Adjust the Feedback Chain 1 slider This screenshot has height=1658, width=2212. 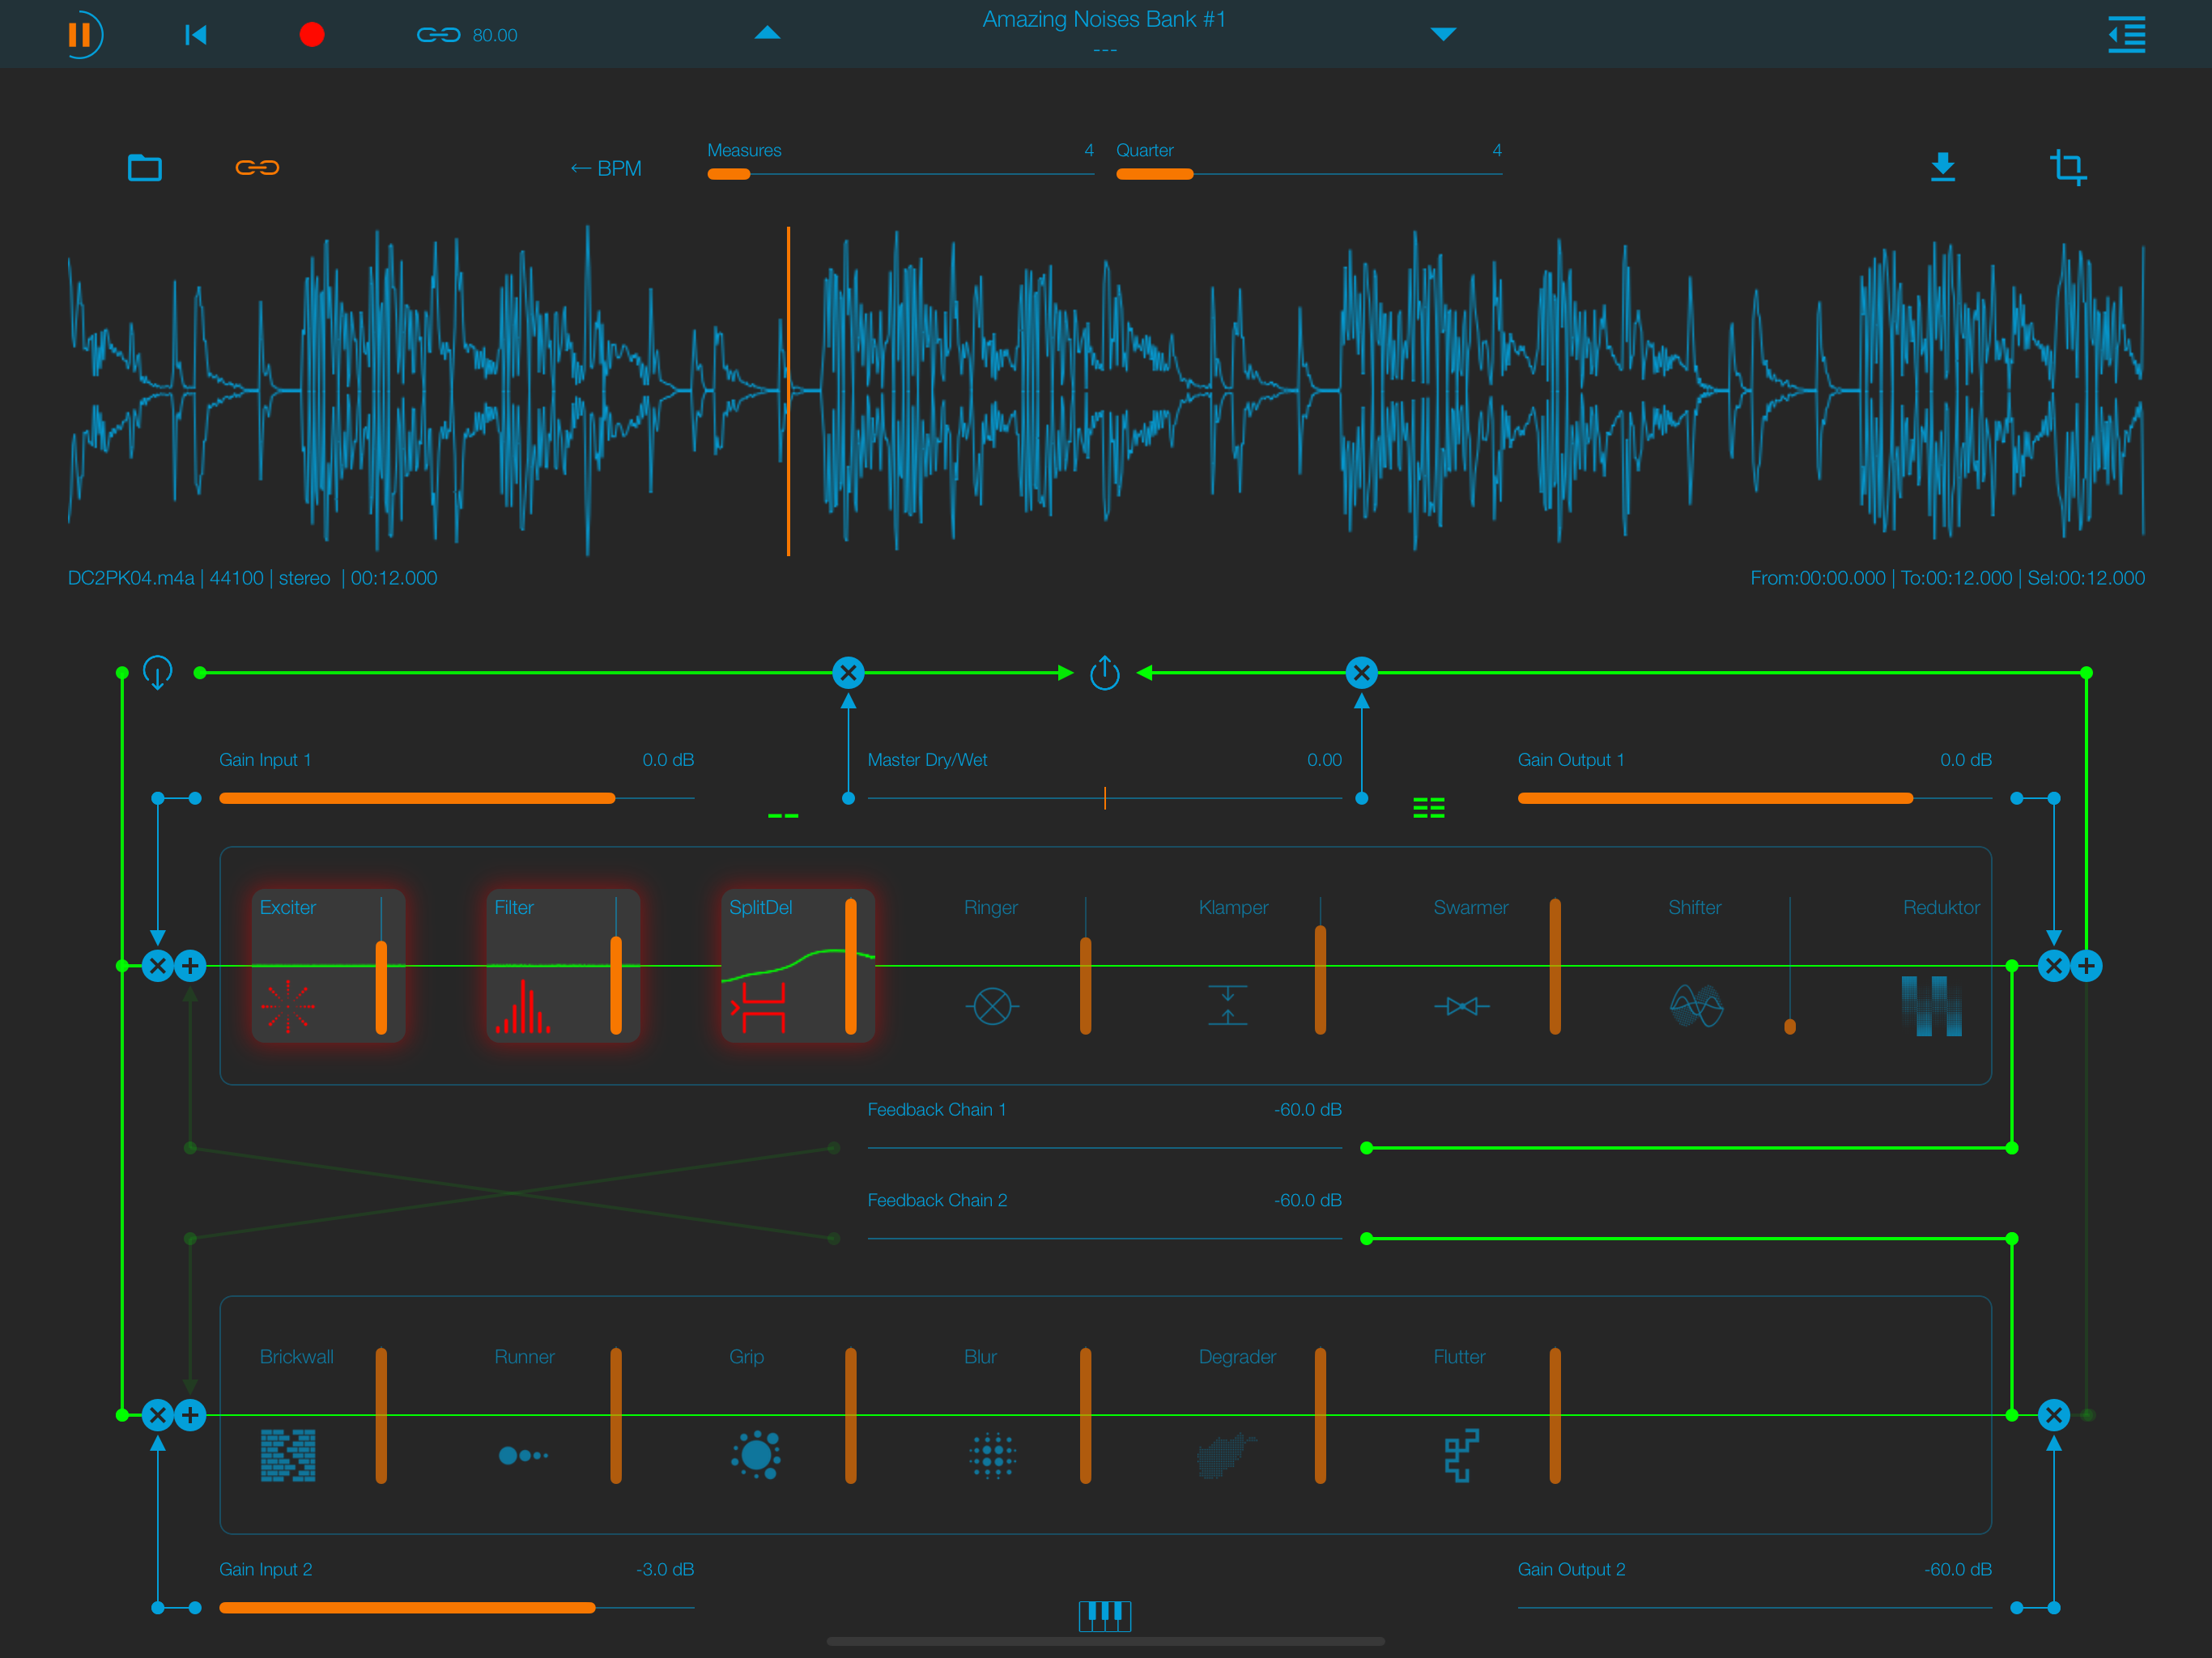(x=1104, y=1148)
